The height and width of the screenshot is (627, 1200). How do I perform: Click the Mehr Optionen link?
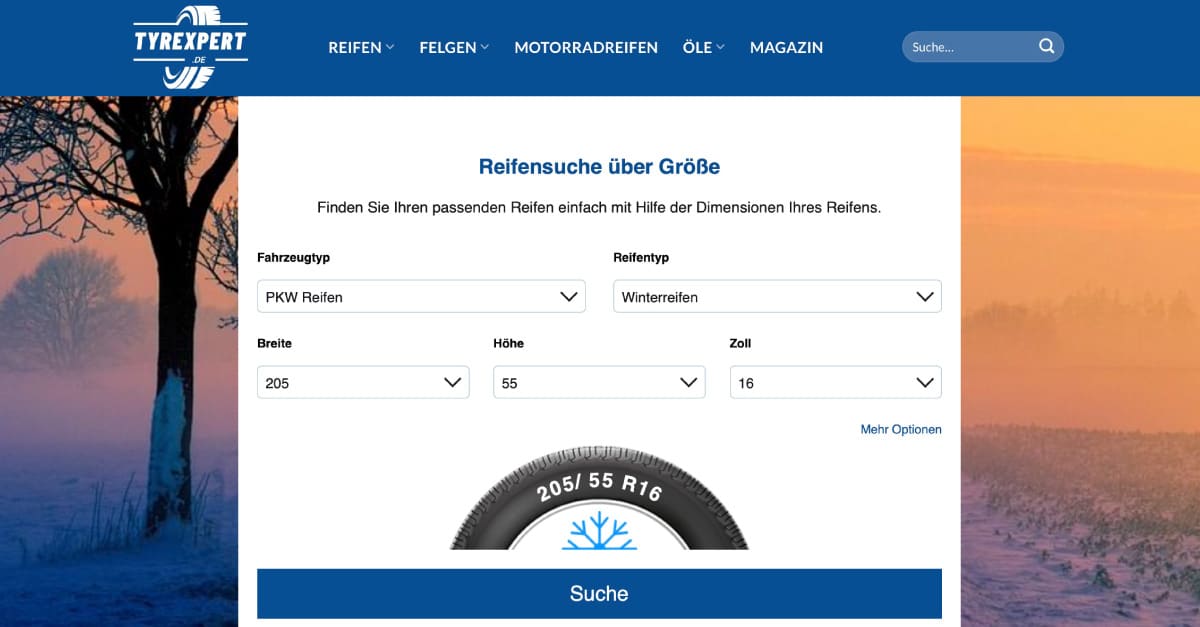pos(901,429)
